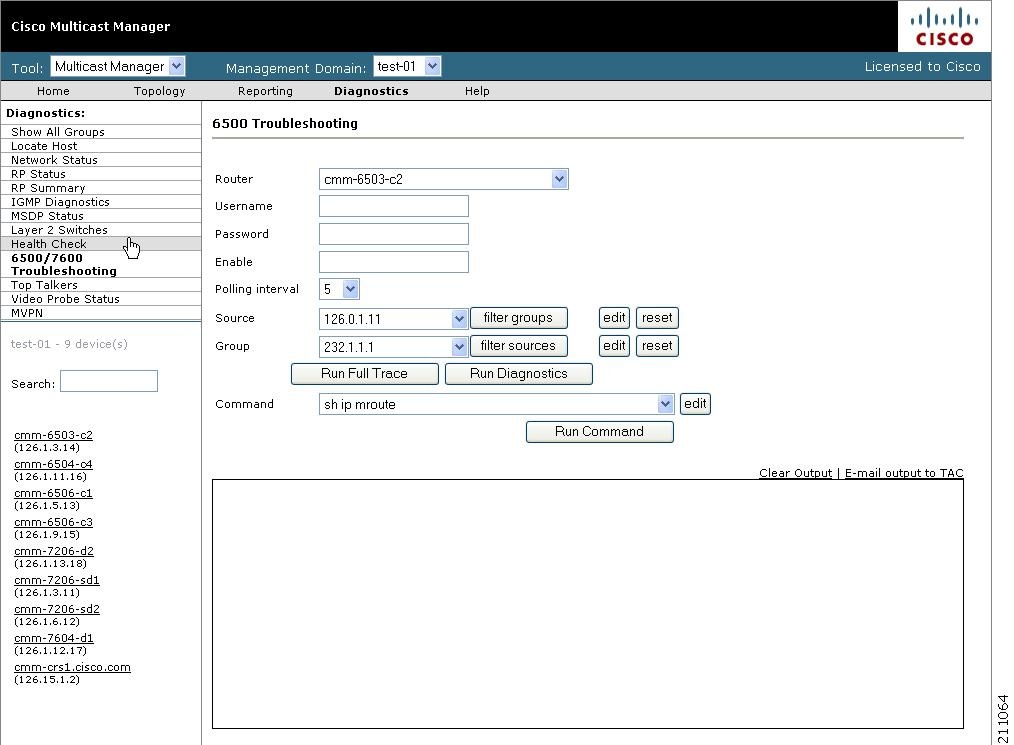Open the Router selection dropdown
Viewport: 1014px width, 745px height.
pos(559,178)
